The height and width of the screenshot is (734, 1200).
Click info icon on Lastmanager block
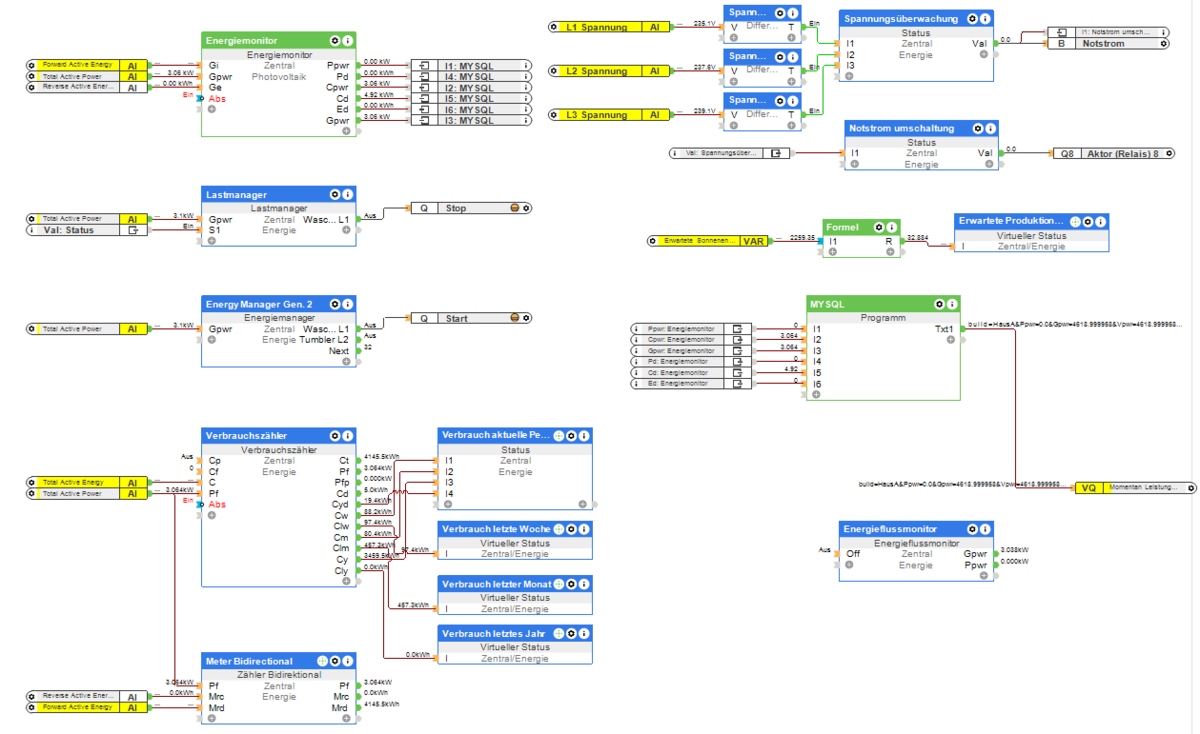point(347,194)
